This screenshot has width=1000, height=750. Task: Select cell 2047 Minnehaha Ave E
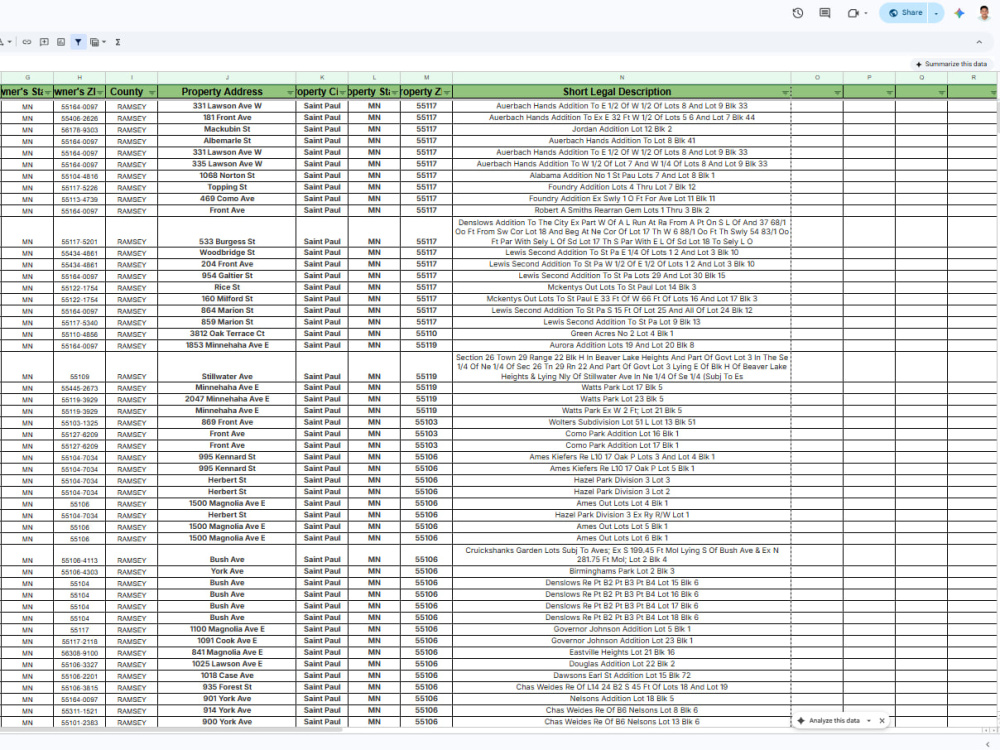227,399
